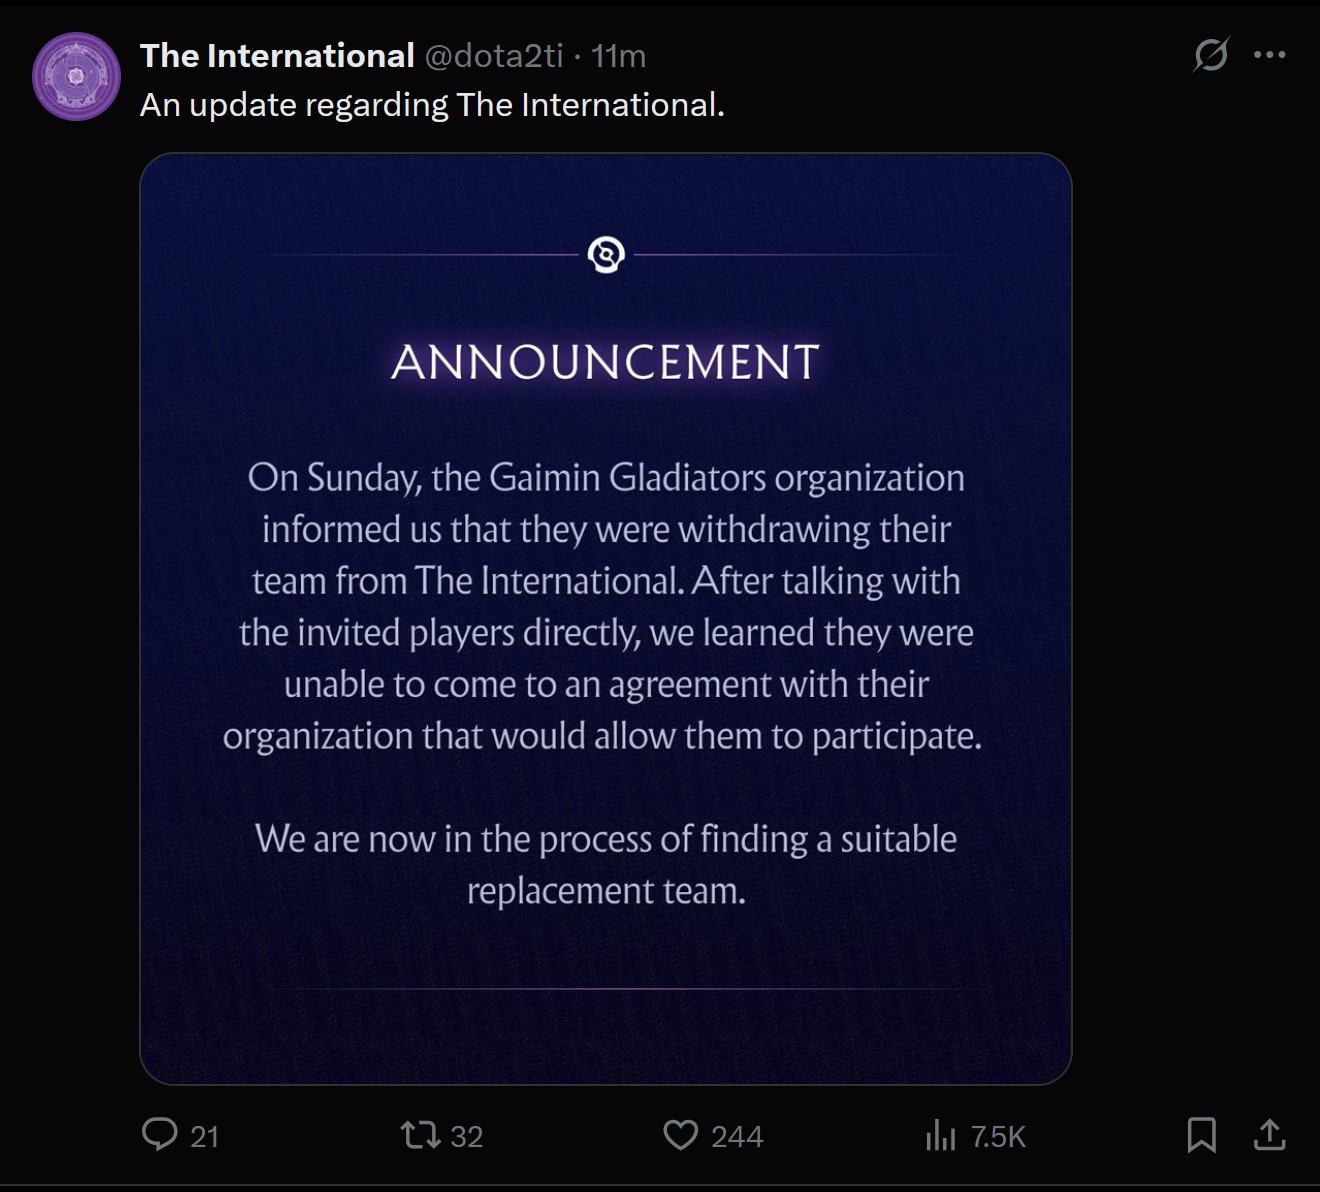Click the reply speech bubble icon

pos(160,1134)
